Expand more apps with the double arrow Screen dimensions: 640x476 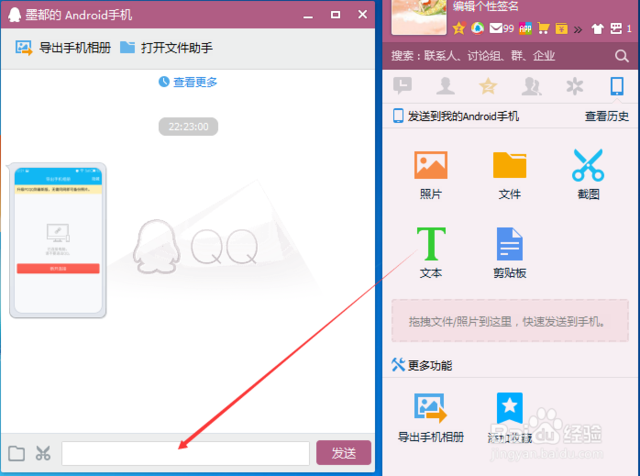point(578,29)
